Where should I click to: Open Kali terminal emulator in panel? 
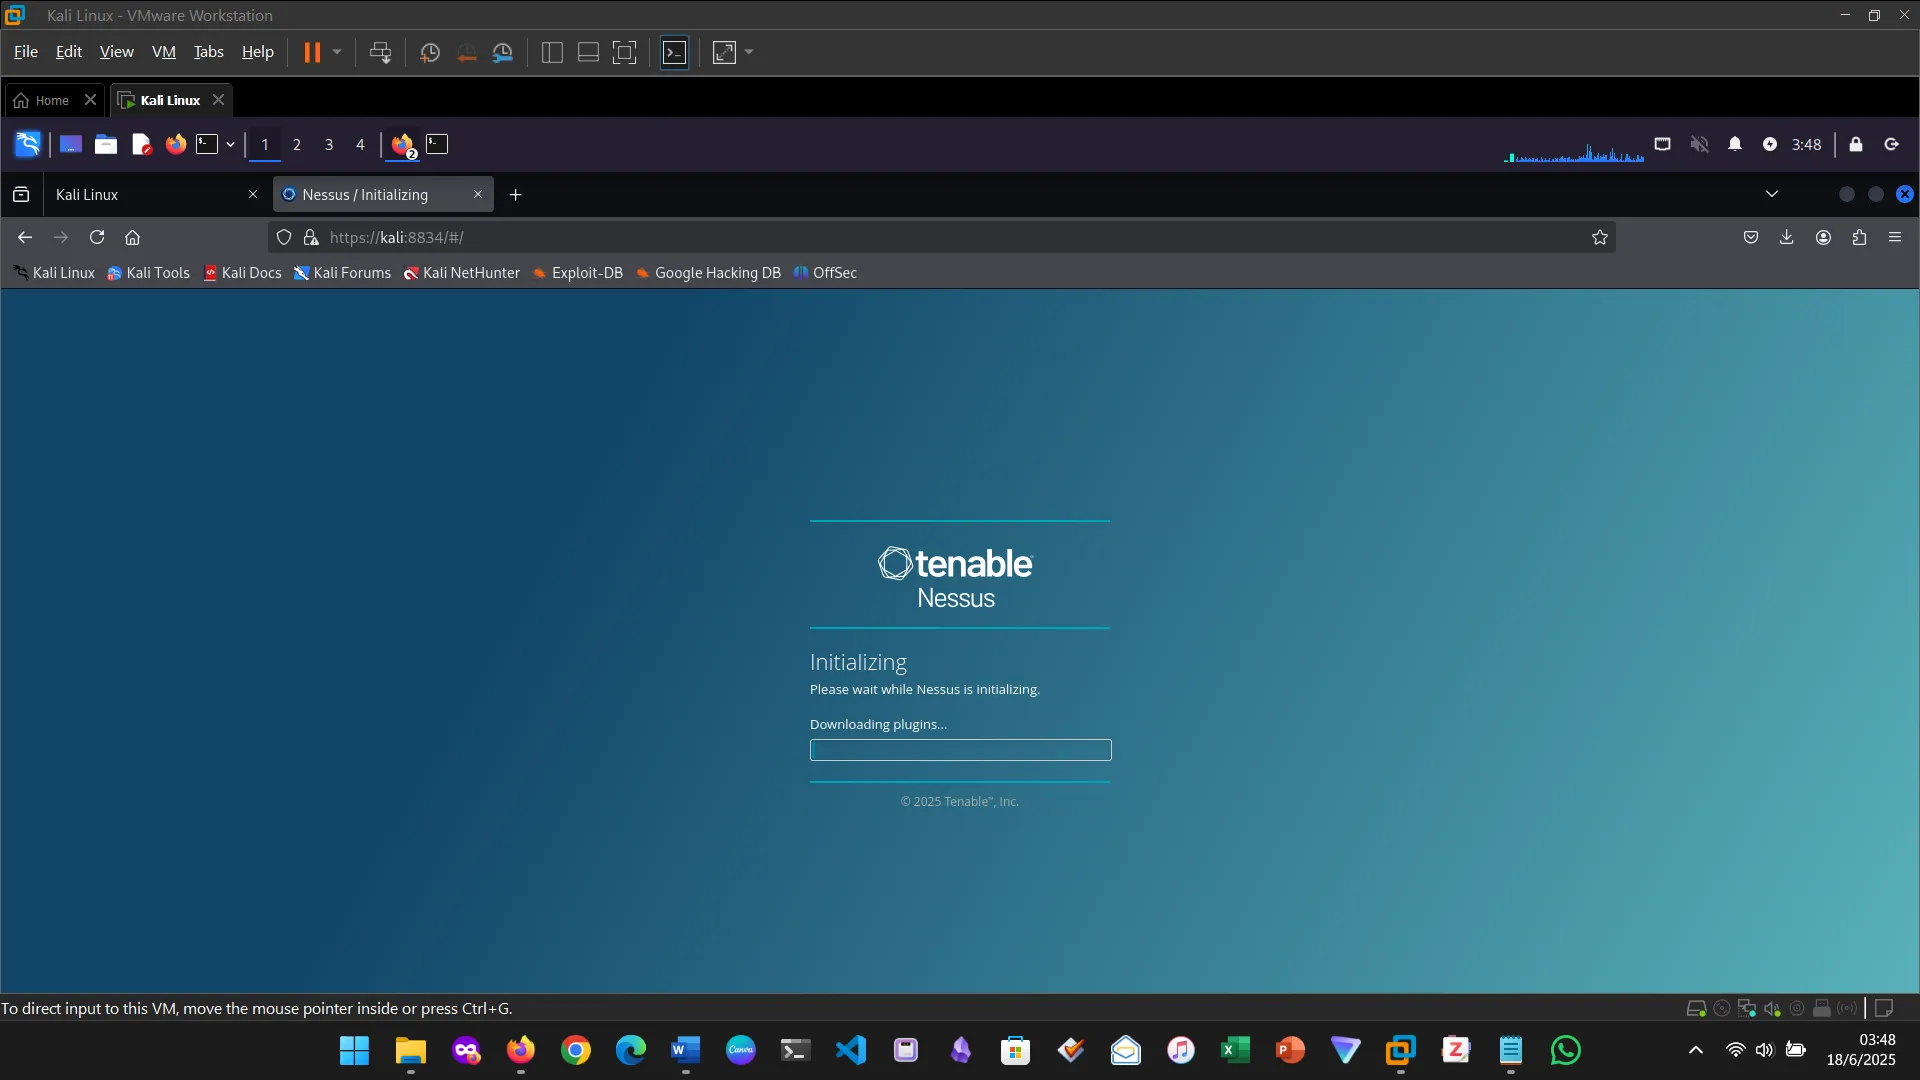207,144
